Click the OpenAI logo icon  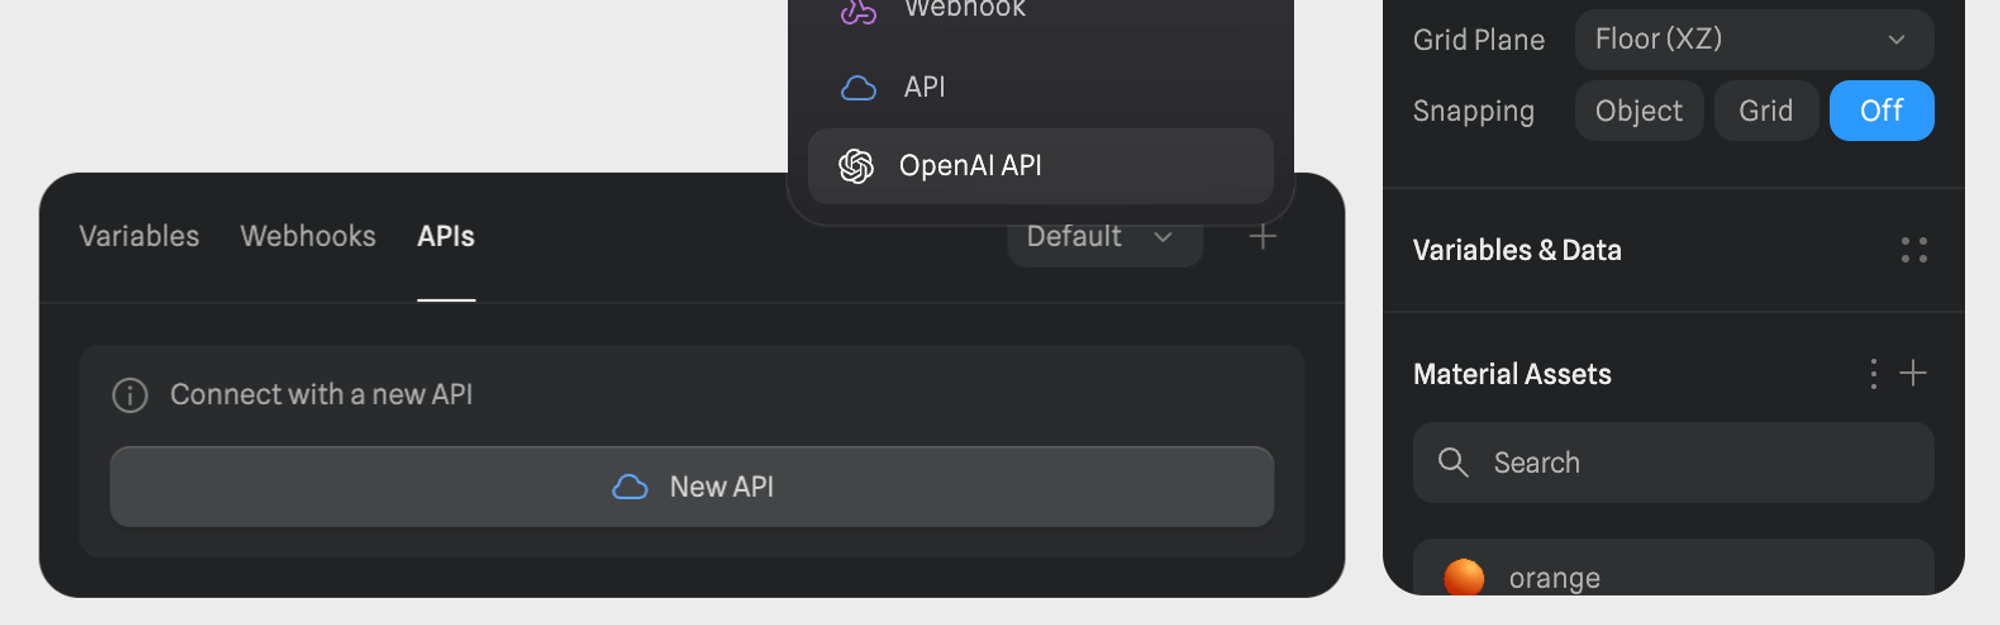coord(856,166)
